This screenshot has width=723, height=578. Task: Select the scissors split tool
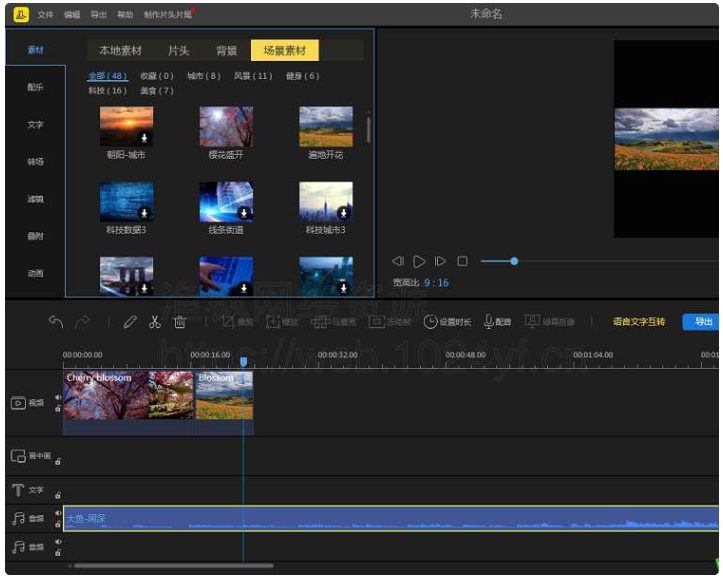click(x=154, y=322)
